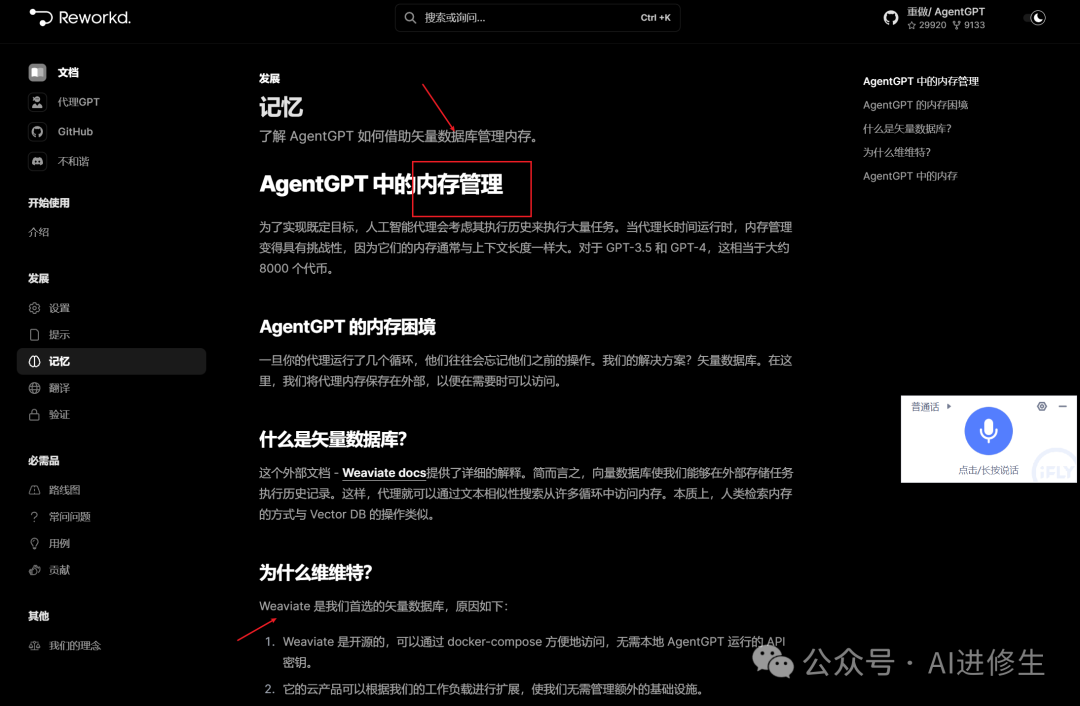This screenshot has width=1080, height=706.
Task: Expand the 普通话 language dropdown arrow
Action: point(949,406)
